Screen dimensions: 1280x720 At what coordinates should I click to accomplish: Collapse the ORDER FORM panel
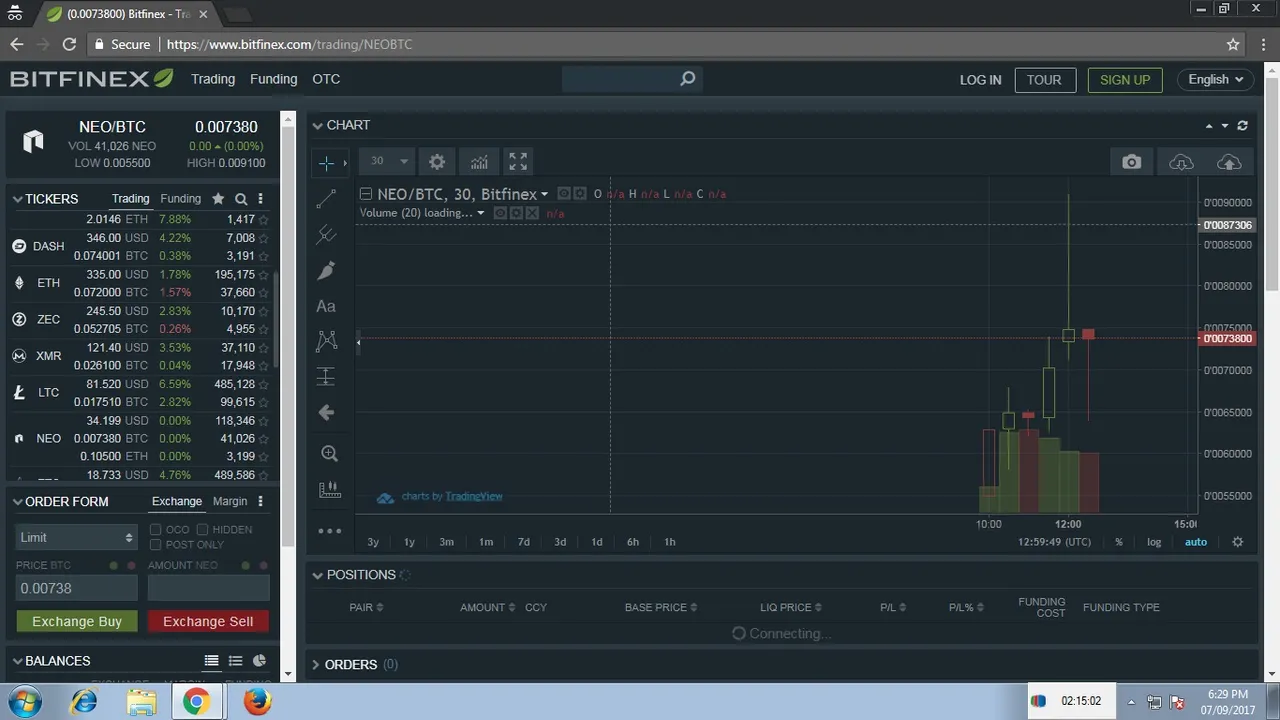click(x=17, y=502)
